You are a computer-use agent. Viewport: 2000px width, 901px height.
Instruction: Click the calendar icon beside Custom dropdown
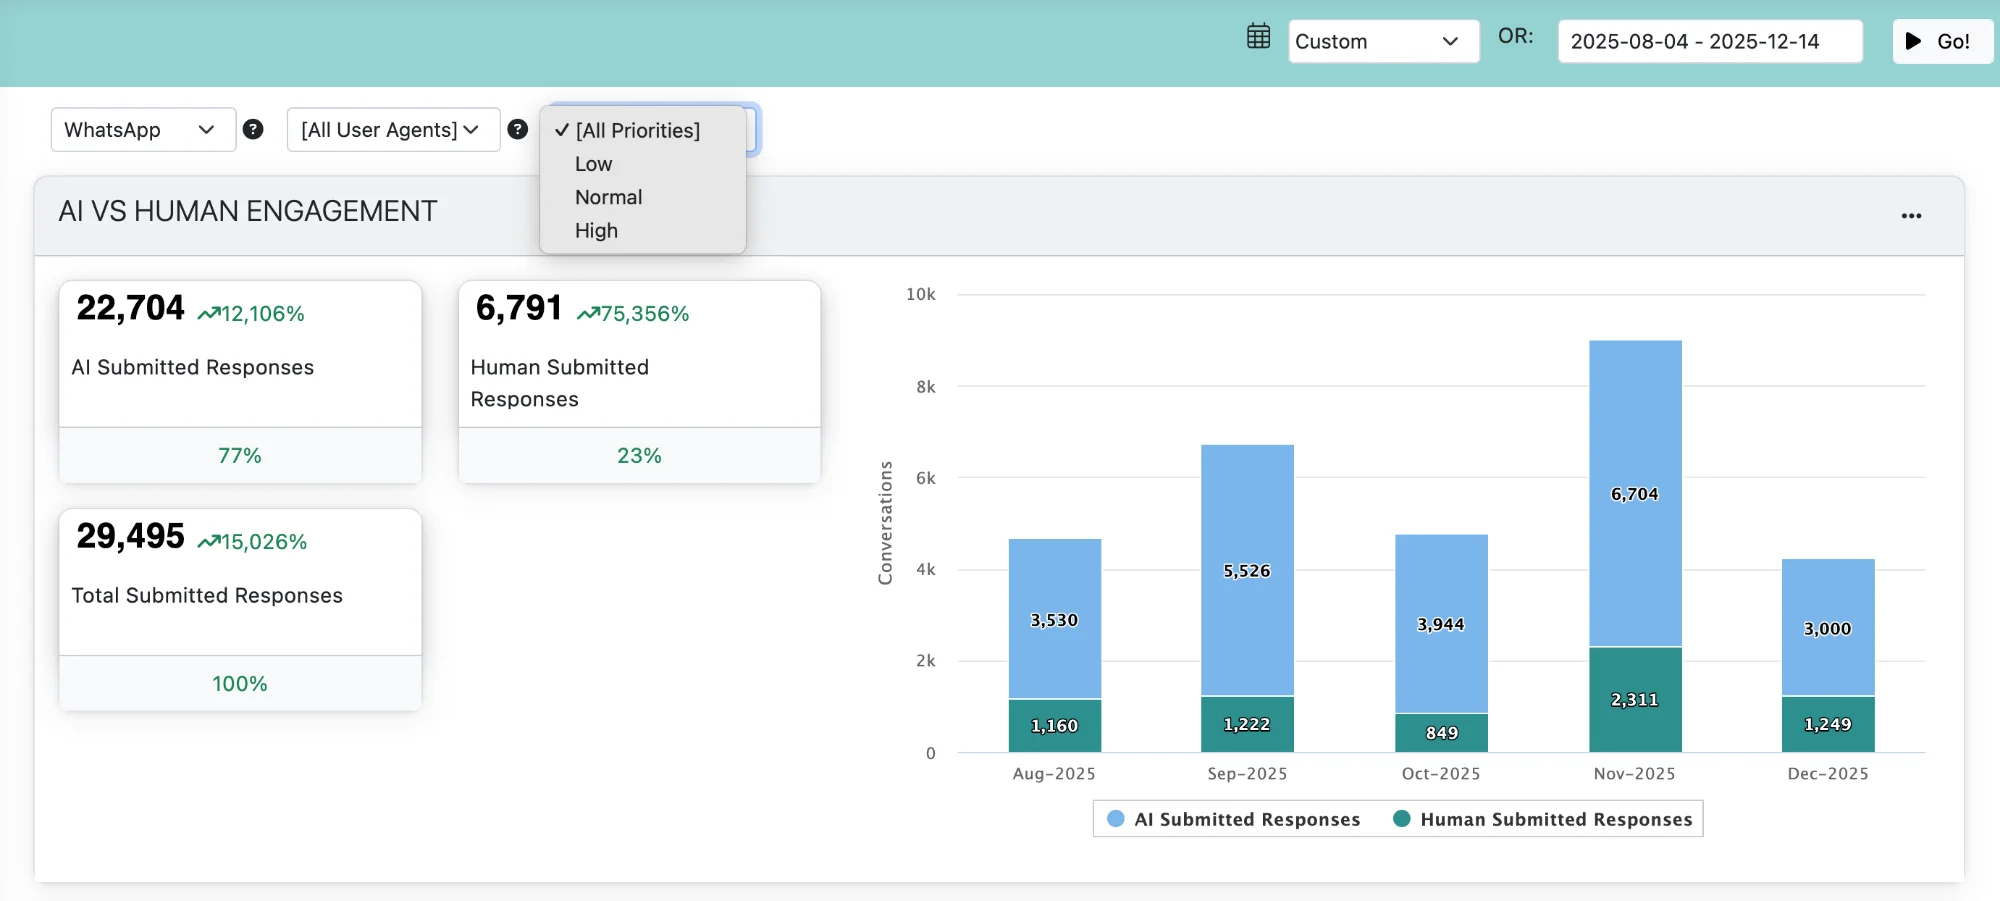[1258, 37]
